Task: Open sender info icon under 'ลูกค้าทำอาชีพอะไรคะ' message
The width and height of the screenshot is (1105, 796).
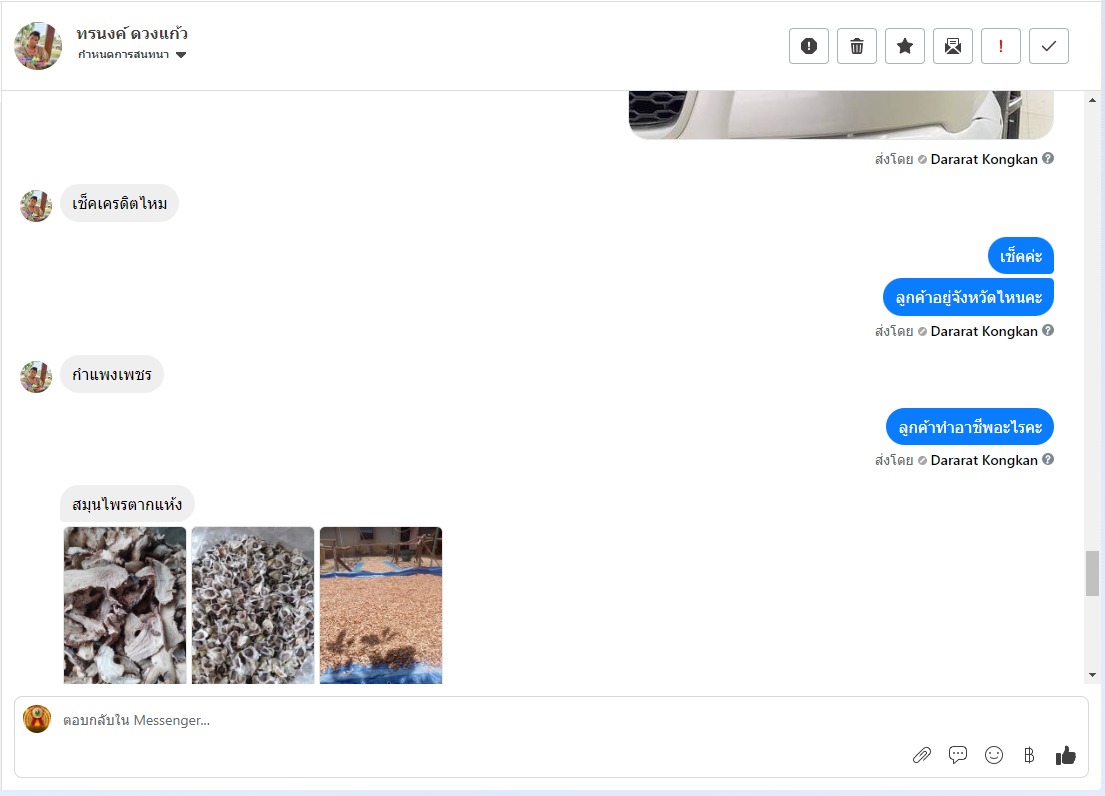Action: click(x=1048, y=459)
